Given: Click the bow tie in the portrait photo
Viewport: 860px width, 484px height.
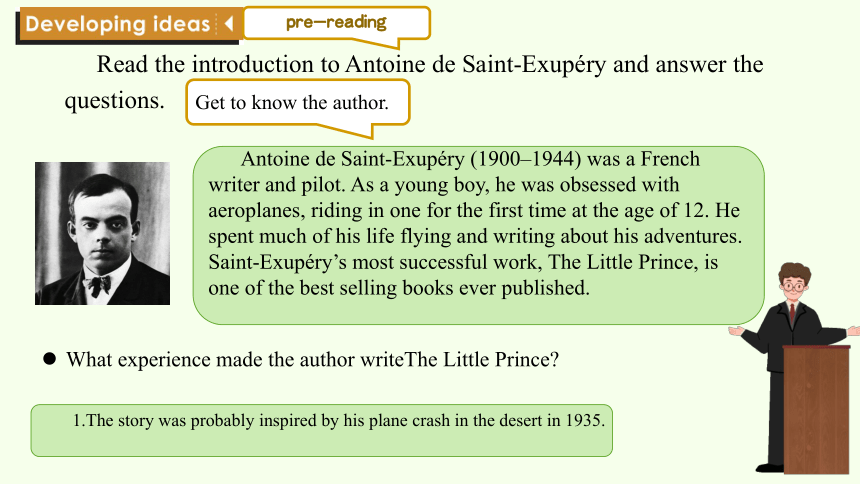Looking at the screenshot, I should pyautogui.click(x=99, y=285).
